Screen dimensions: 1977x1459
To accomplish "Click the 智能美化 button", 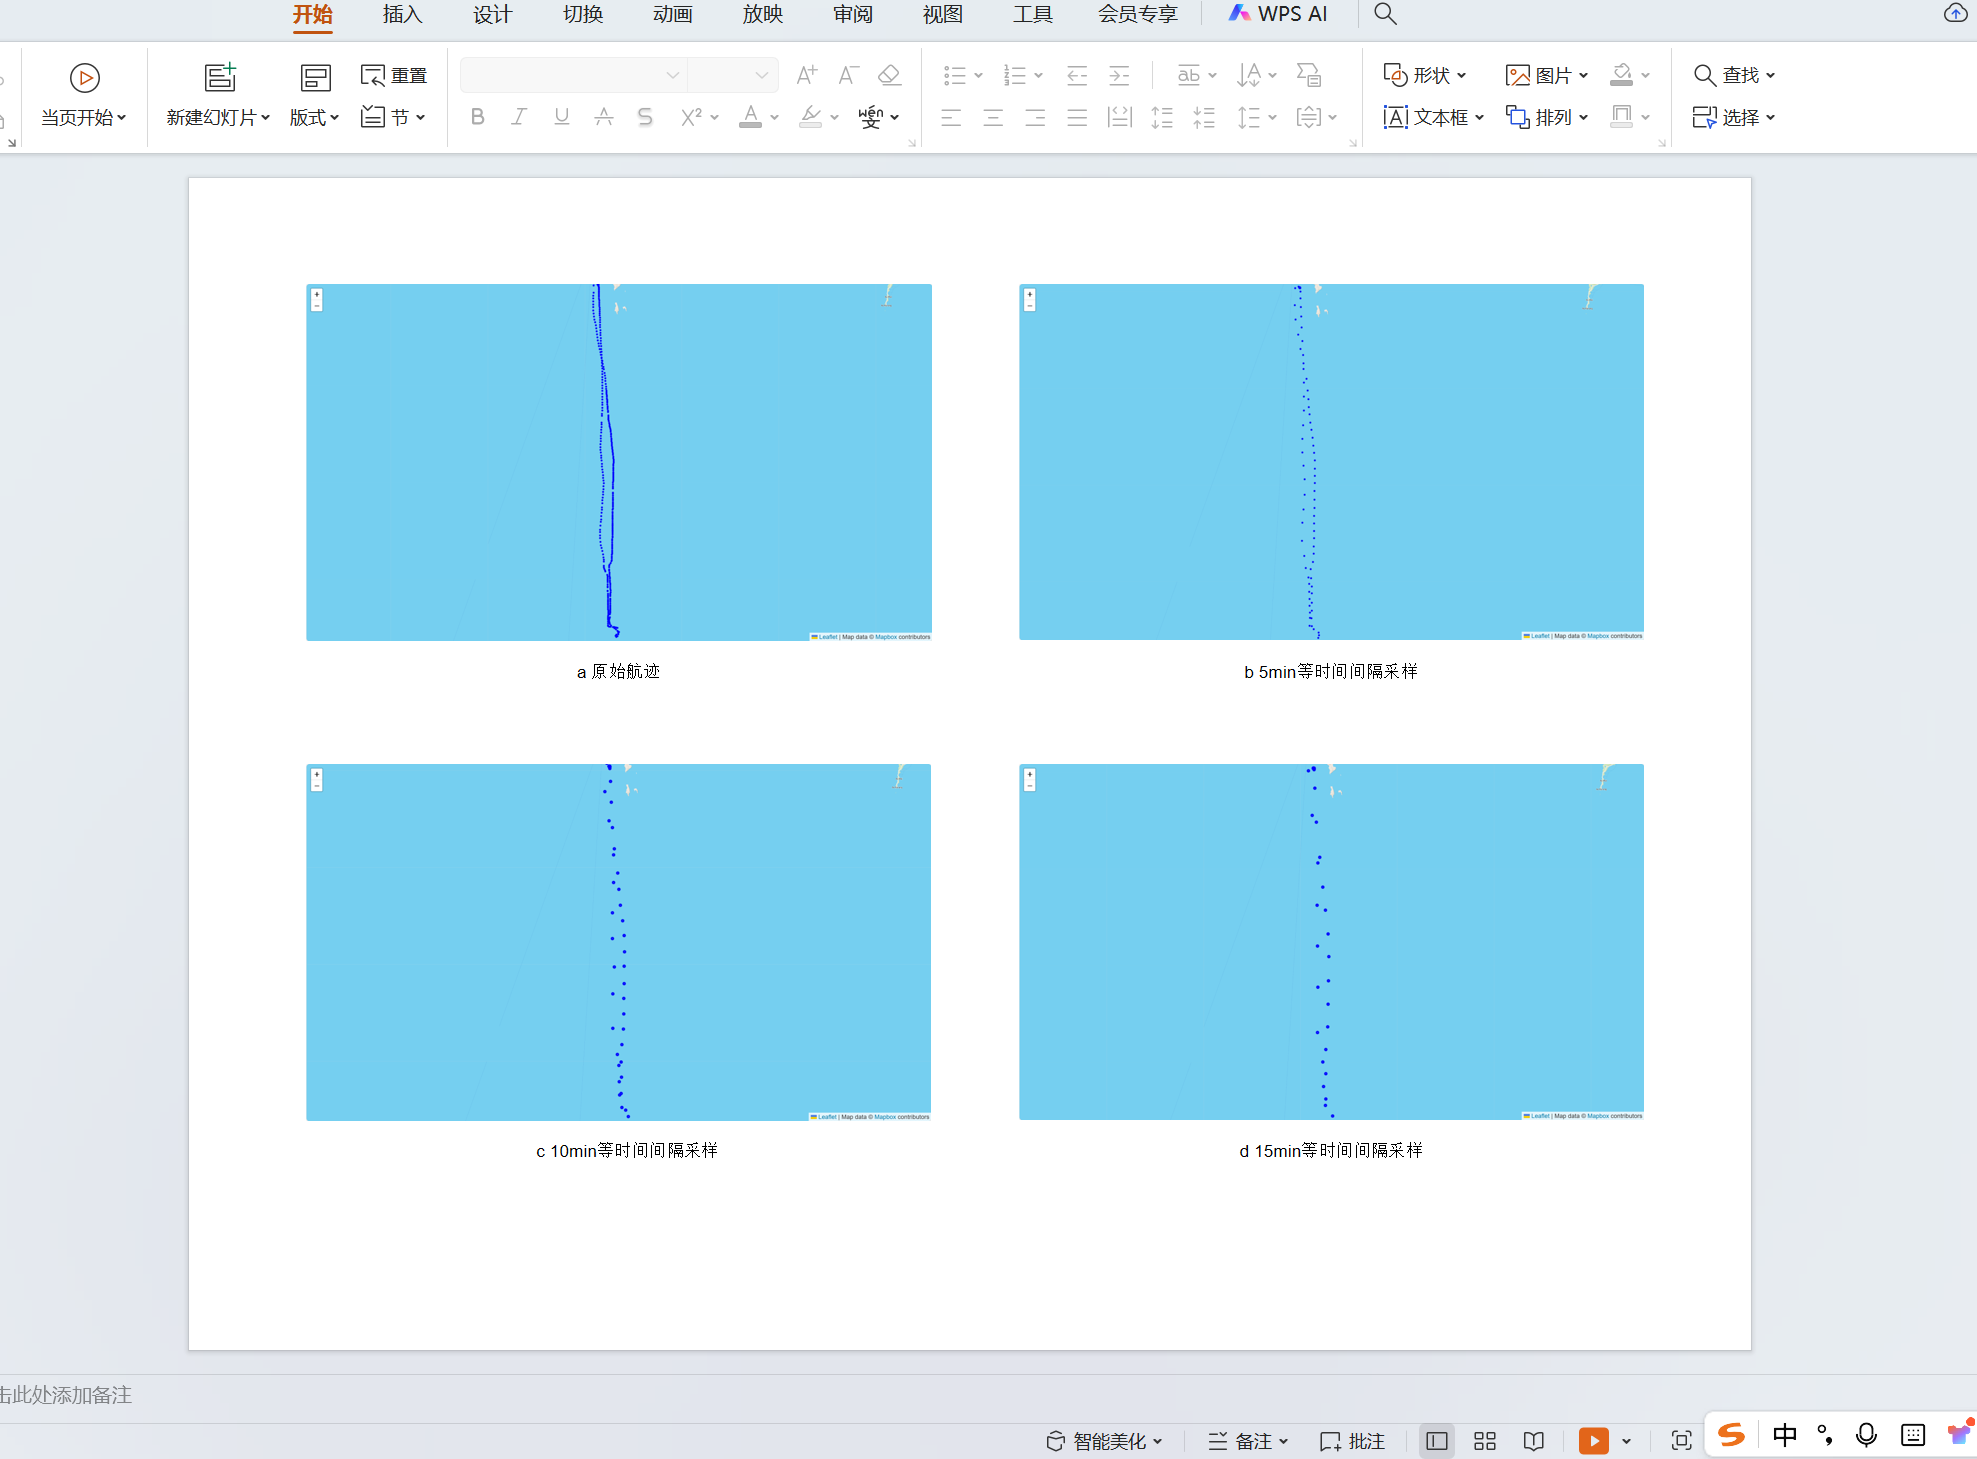I will 1104,1440.
